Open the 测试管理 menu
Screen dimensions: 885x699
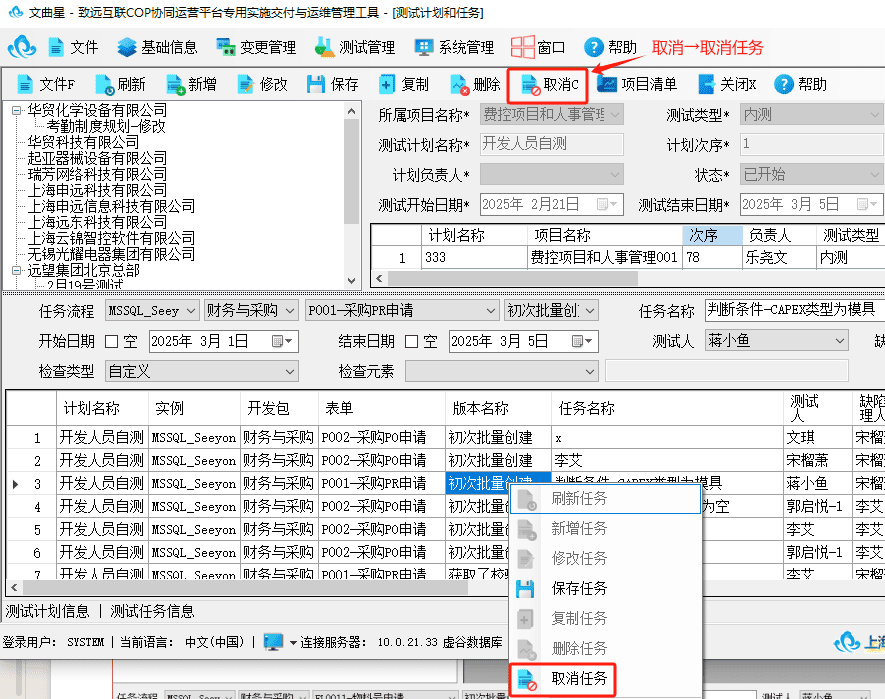click(x=355, y=47)
